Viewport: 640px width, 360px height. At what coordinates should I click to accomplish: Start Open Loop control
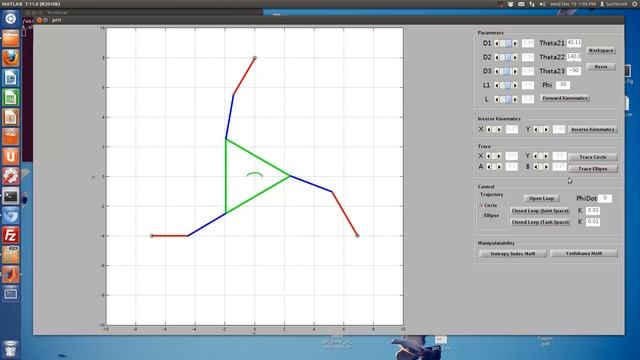(x=541, y=198)
